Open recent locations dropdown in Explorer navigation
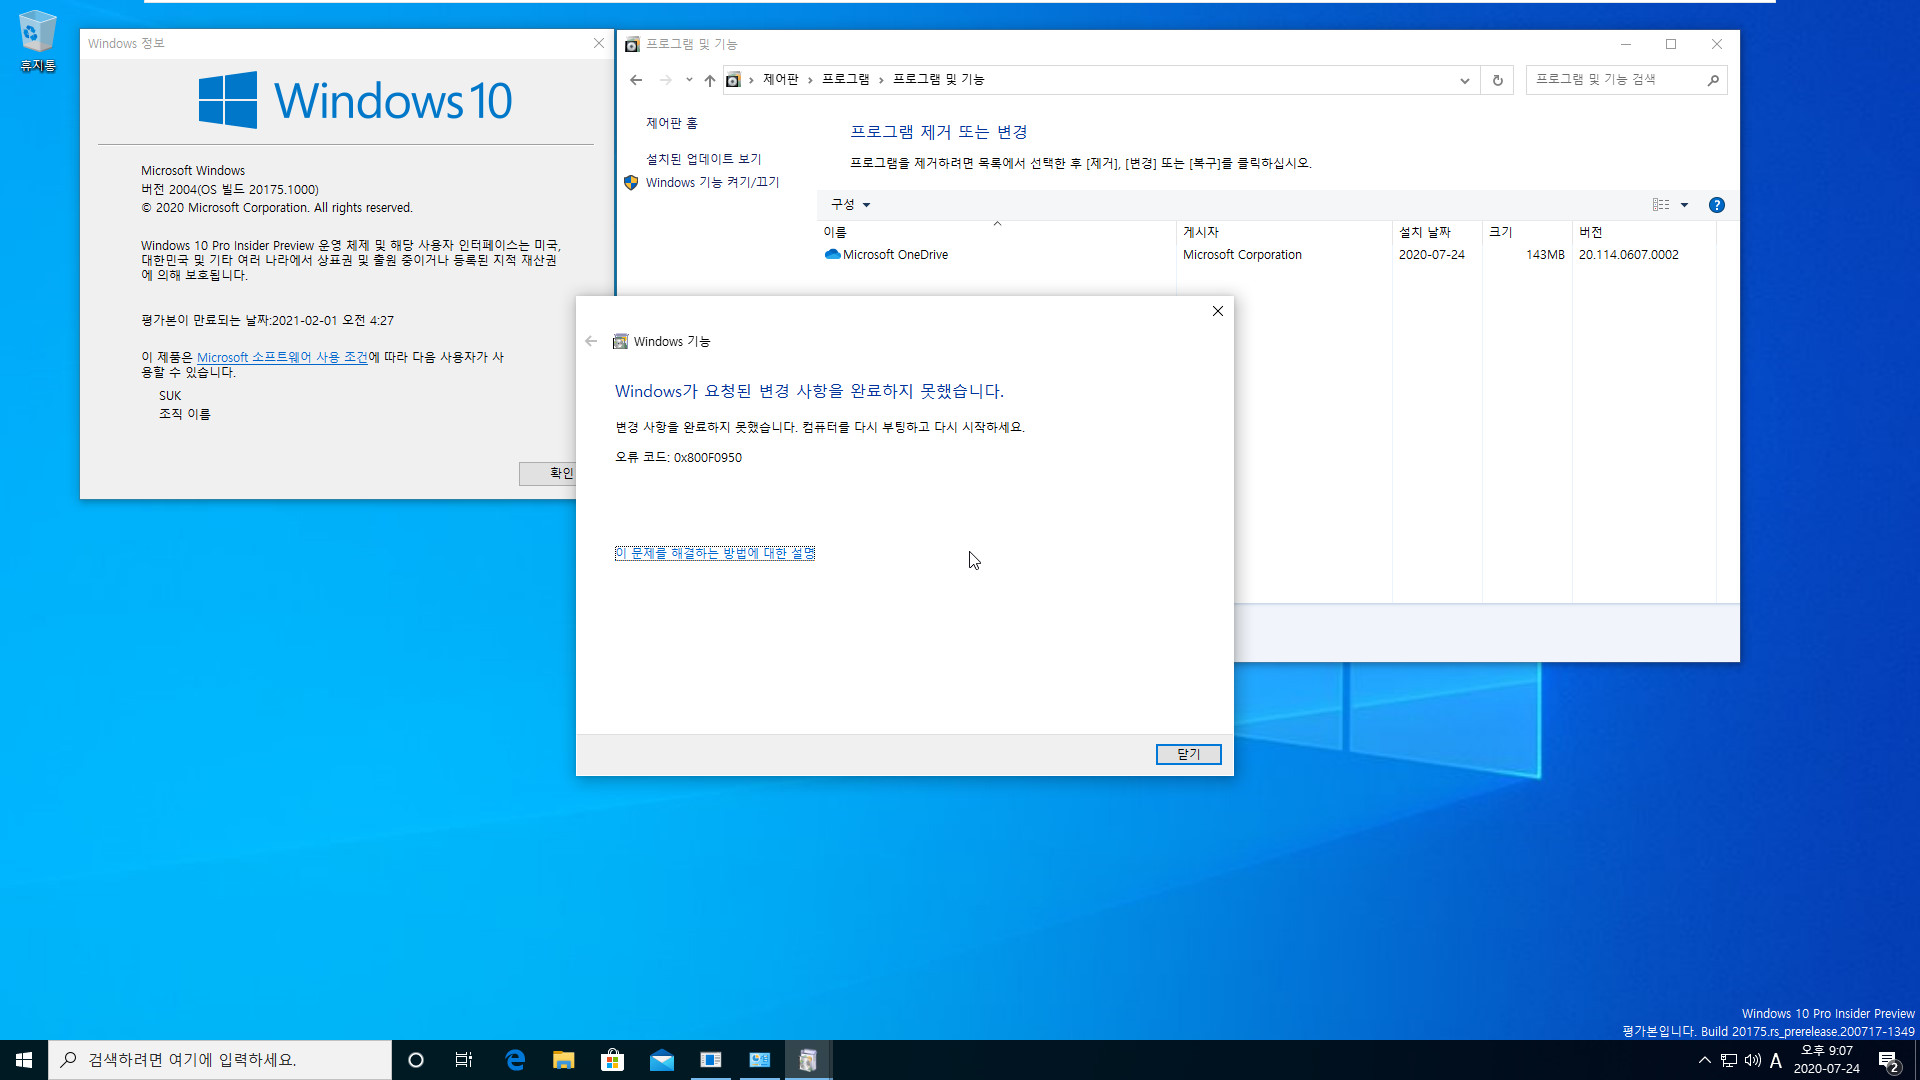Viewport: 1920px width, 1080px height. [x=689, y=80]
